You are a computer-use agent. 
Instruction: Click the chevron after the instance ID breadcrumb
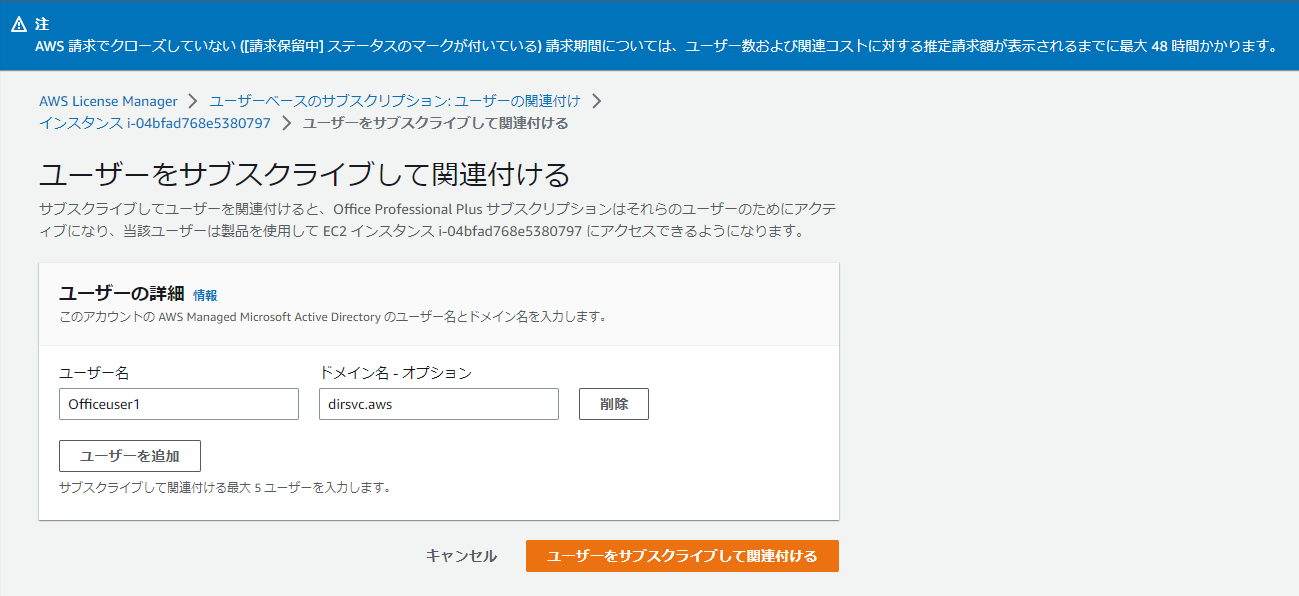[286, 123]
